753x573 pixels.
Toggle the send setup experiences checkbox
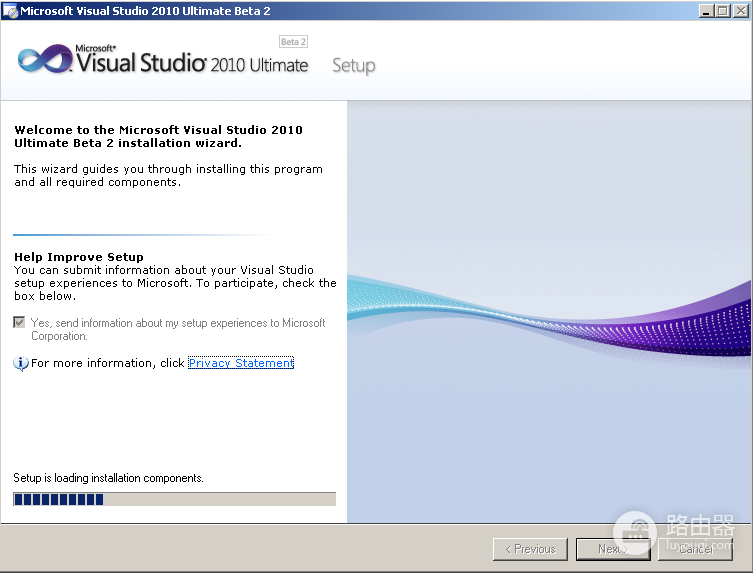click(x=19, y=322)
